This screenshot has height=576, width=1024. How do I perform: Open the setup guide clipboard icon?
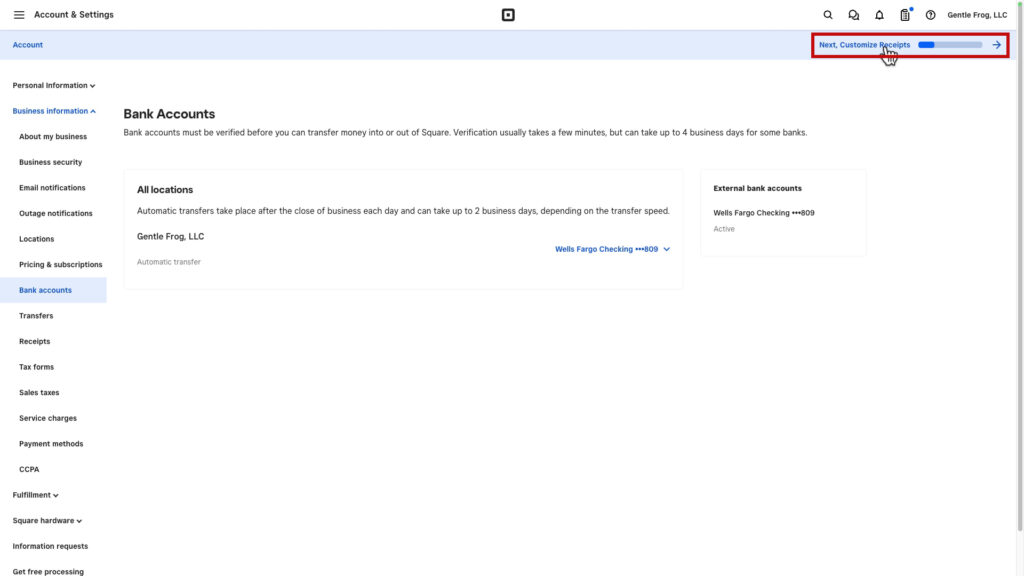click(x=905, y=15)
